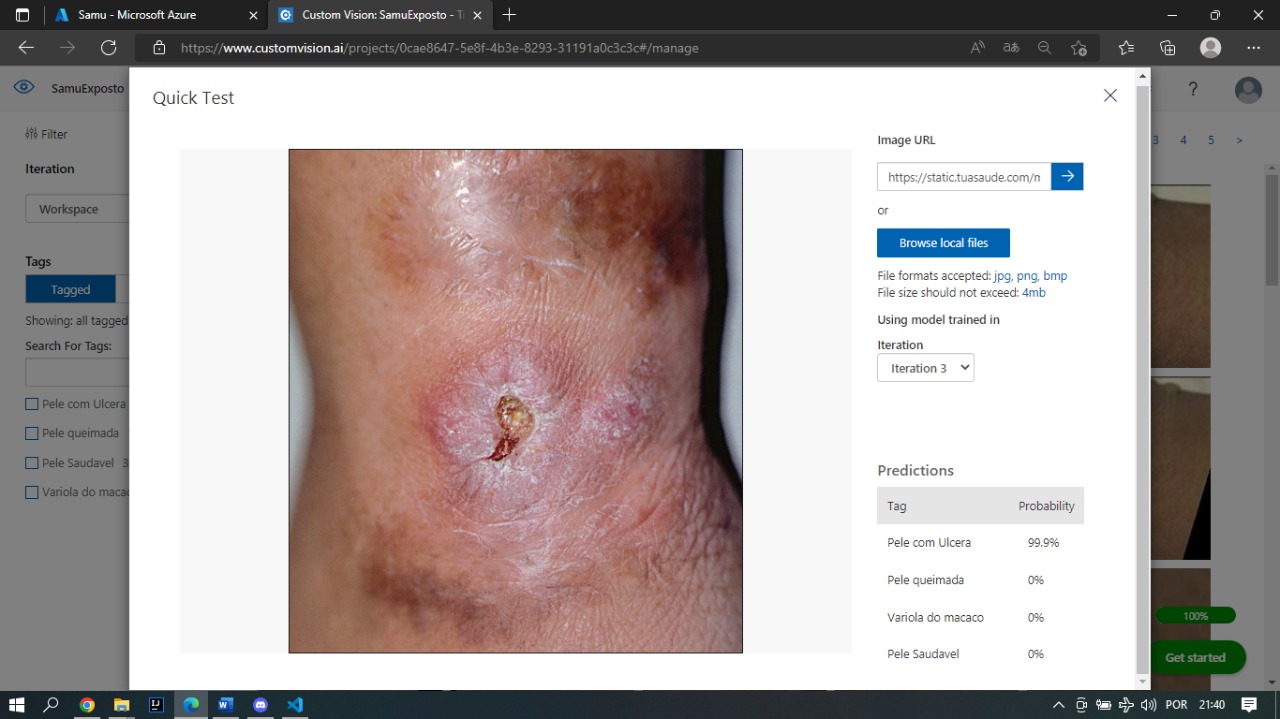The width and height of the screenshot is (1280, 719).
Task: Click the Image URL input field
Action: coord(963,177)
